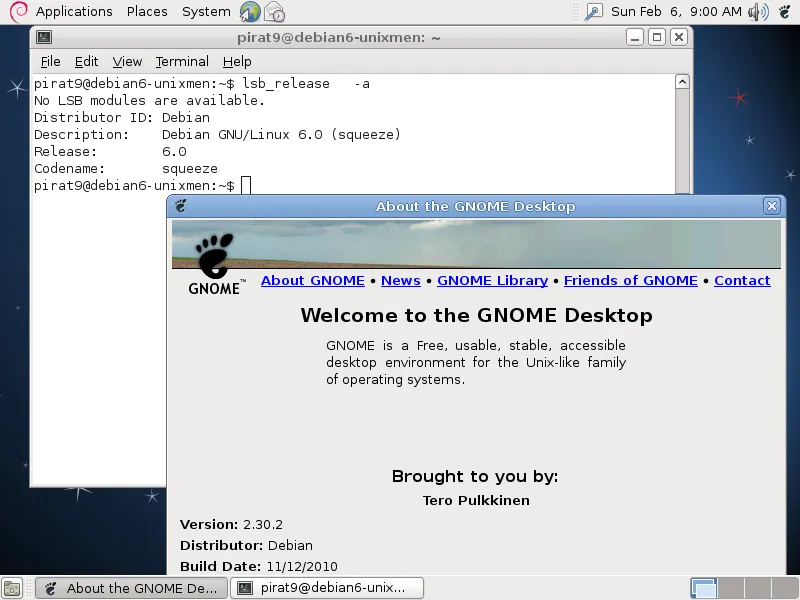This screenshot has width=800, height=600.
Task: Open the System menu
Action: [206, 12]
